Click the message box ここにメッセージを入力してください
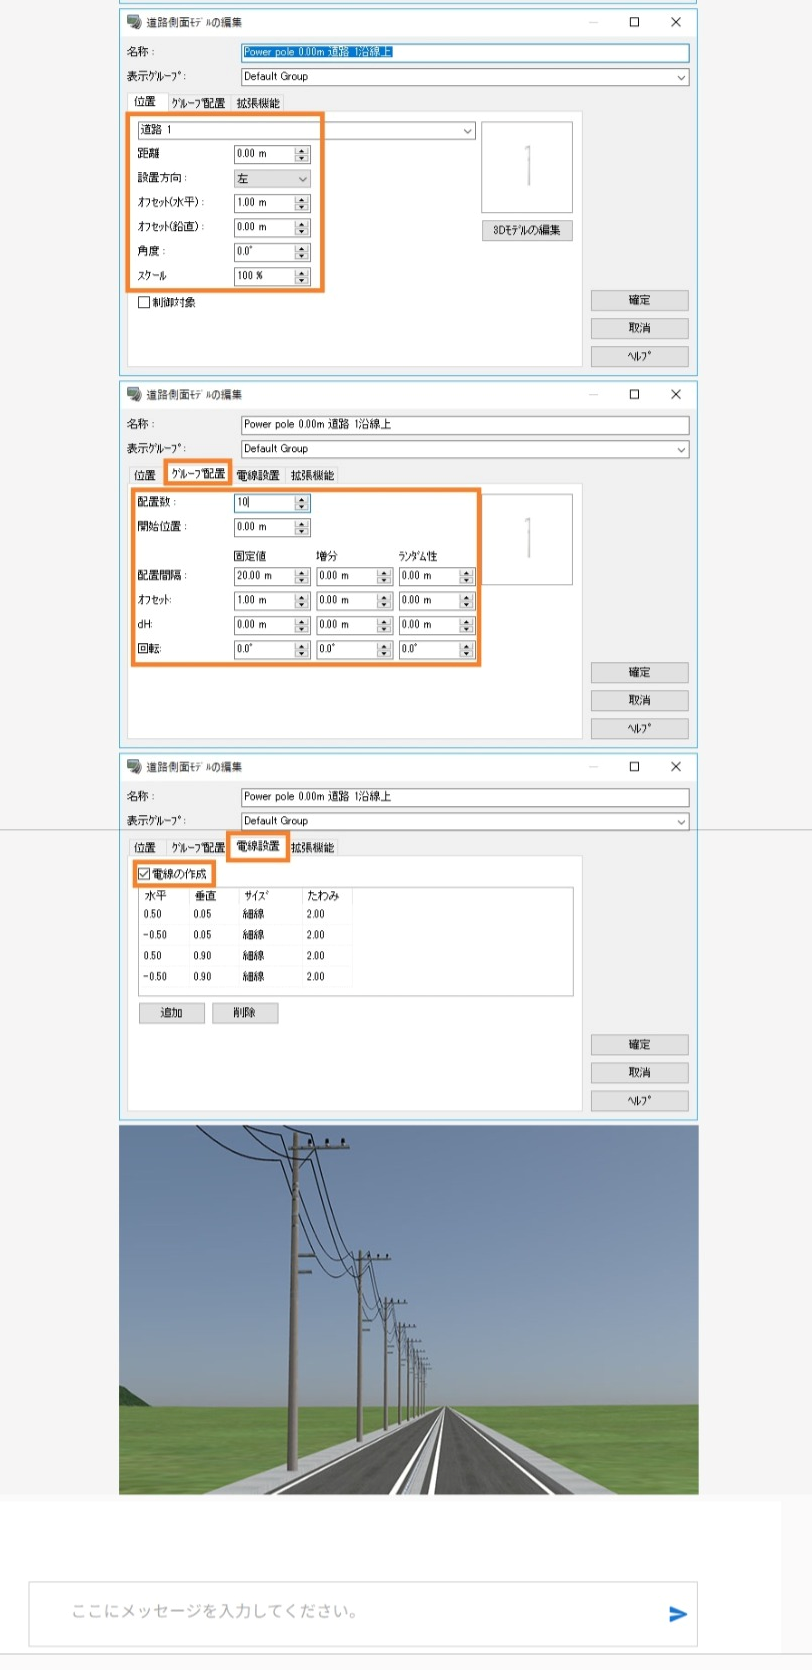The width and height of the screenshot is (812, 1670). (362, 1613)
